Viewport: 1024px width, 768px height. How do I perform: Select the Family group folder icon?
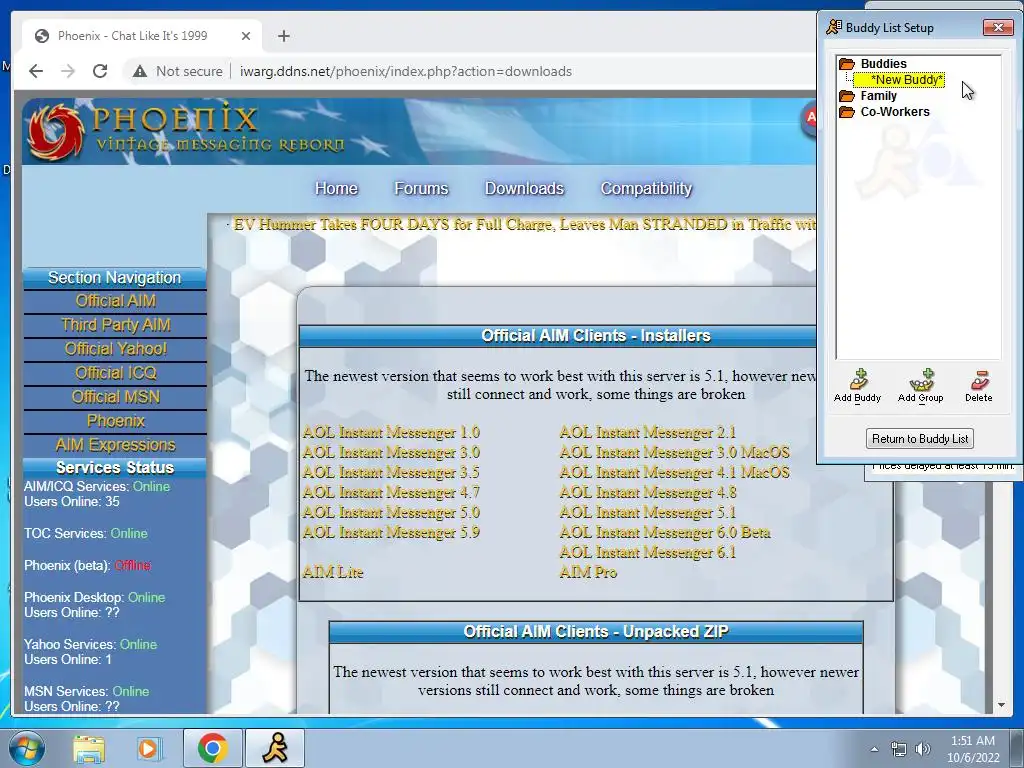click(847, 95)
